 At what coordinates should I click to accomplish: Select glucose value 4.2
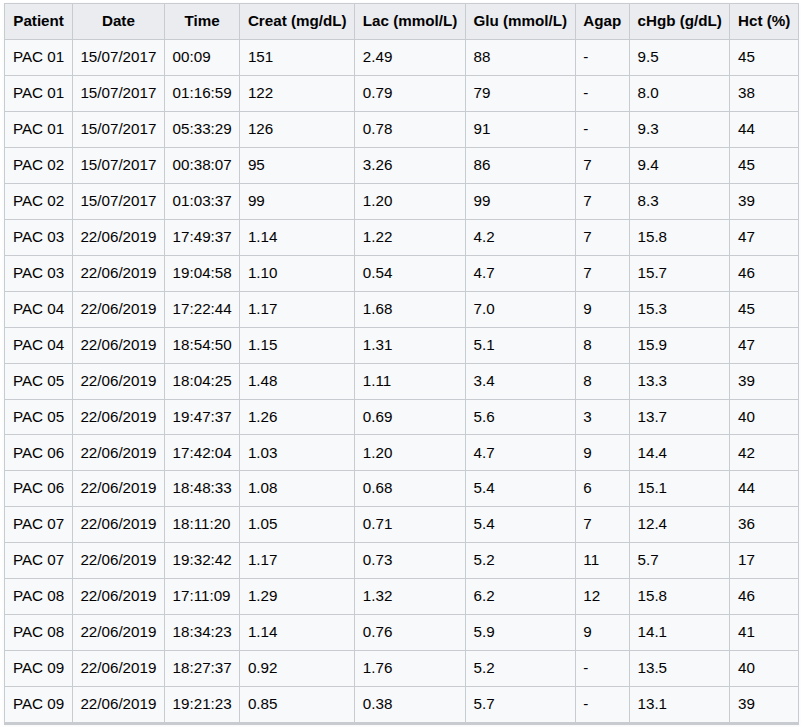[520, 237]
